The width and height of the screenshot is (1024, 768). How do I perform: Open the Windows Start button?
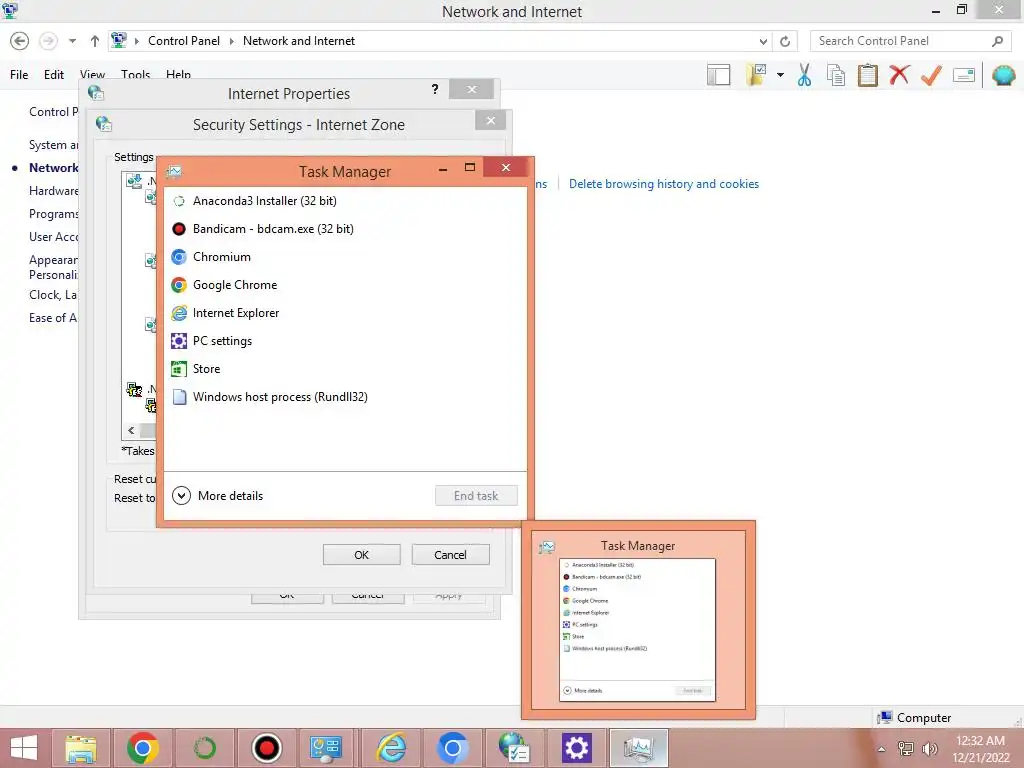coord(24,748)
